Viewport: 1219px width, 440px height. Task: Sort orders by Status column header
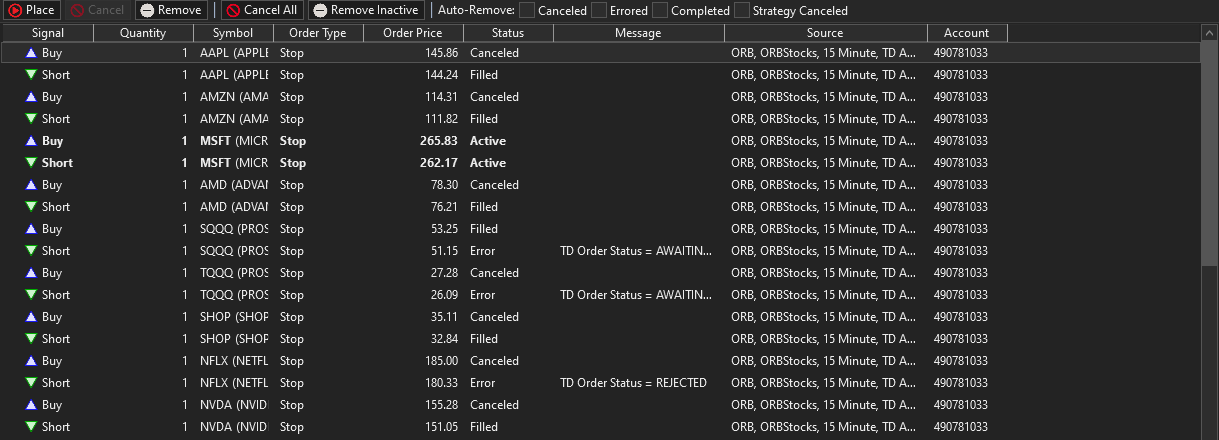coord(507,33)
